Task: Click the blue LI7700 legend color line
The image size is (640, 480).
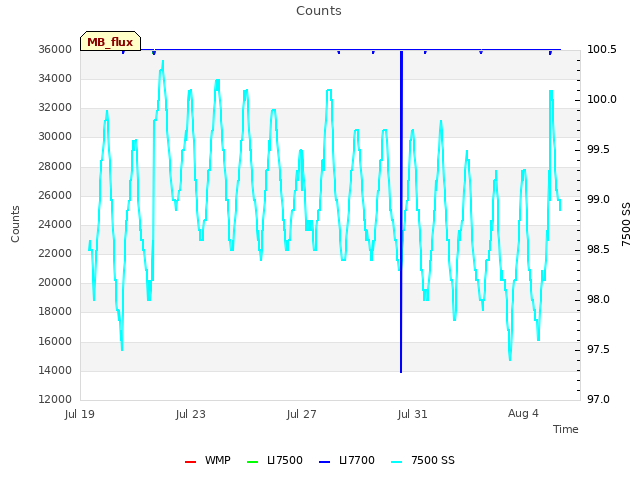Action: (324, 462)
